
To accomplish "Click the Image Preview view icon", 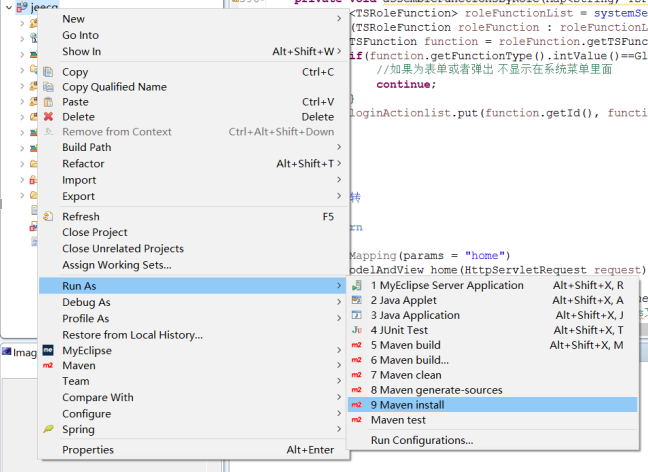I will [6, 351].
